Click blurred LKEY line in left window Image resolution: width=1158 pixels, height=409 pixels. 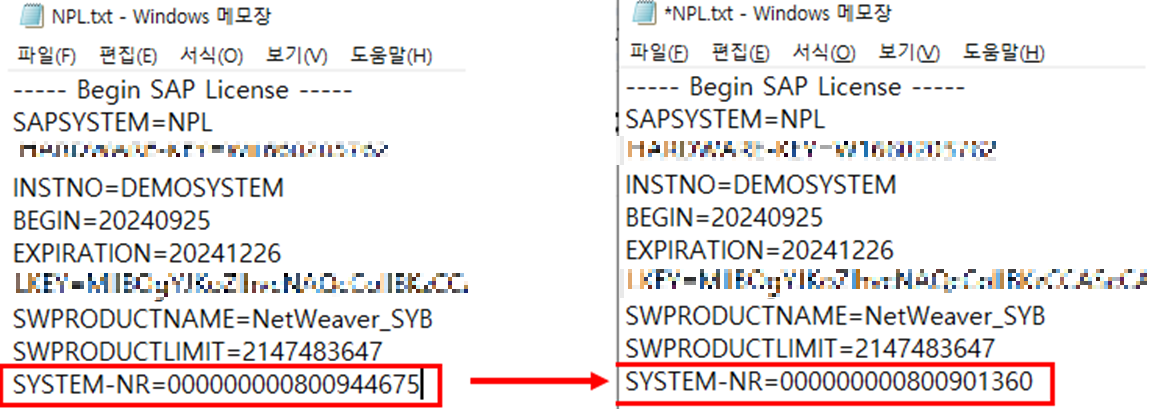click(241, 283)
